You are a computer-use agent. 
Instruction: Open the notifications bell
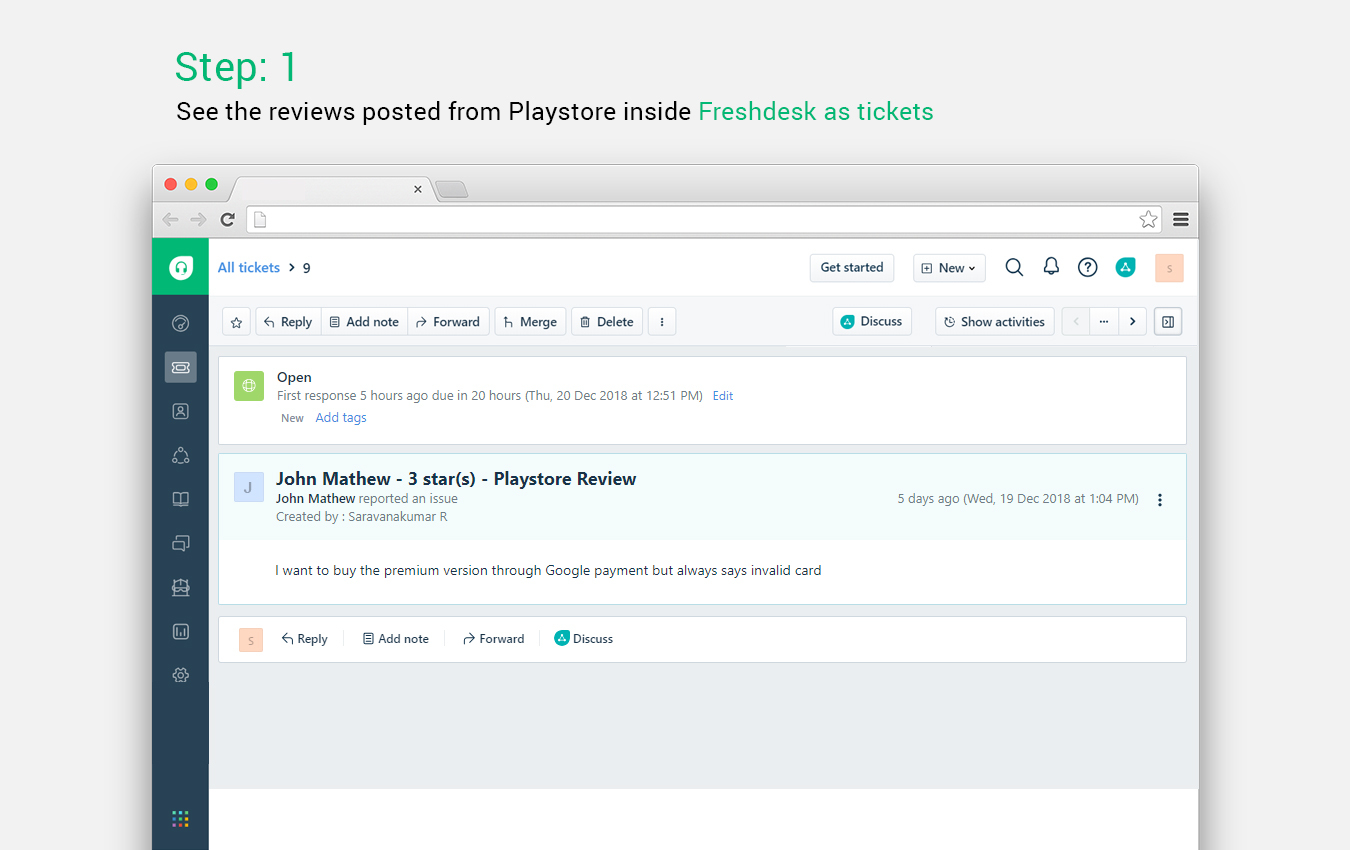(x=1051, y=266)
